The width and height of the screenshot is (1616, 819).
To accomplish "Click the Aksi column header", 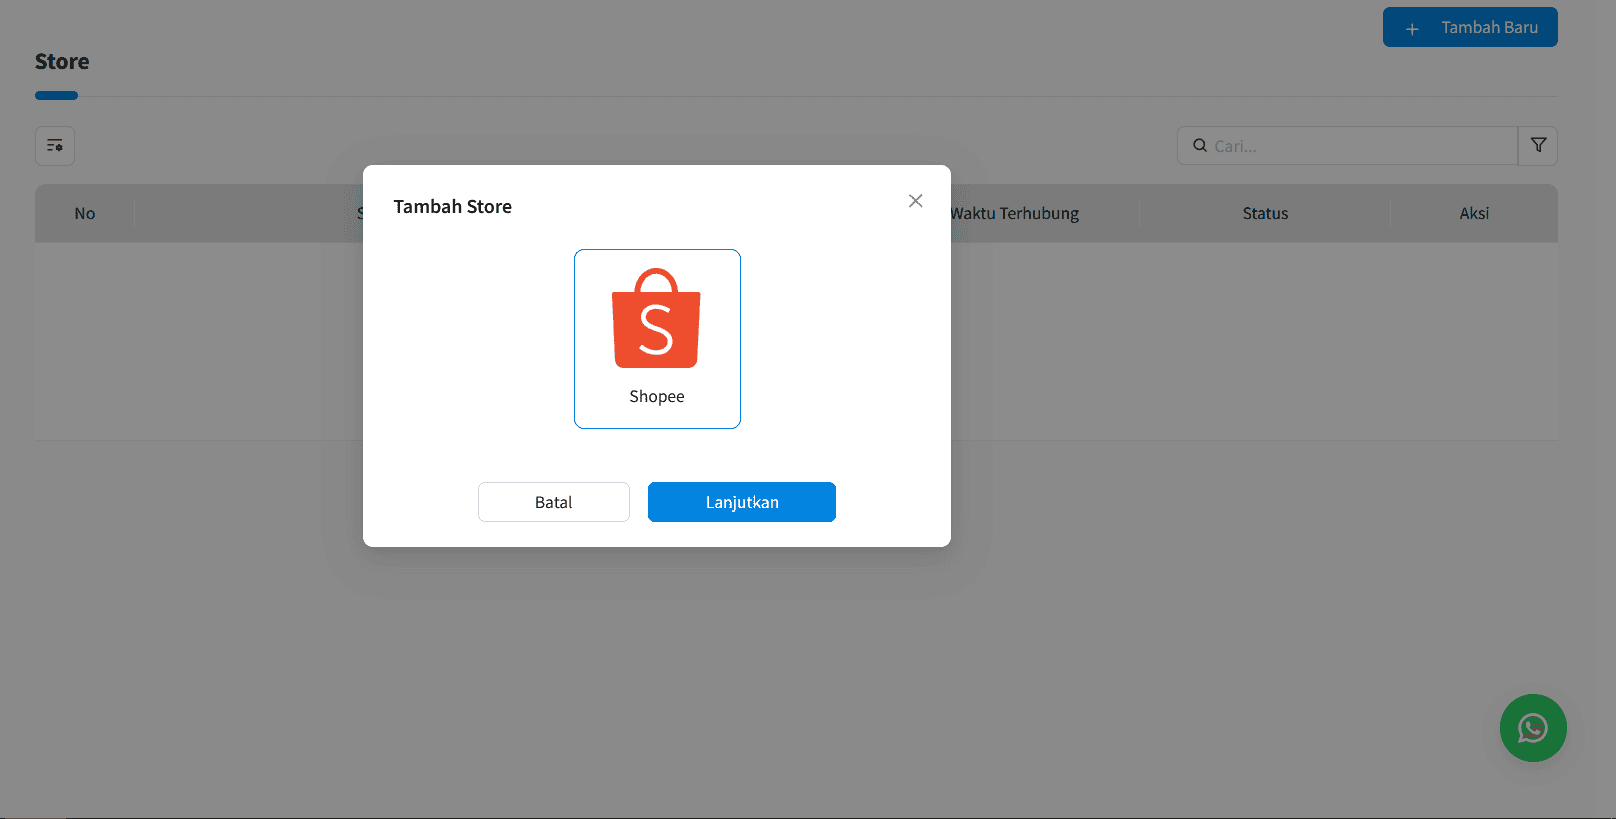I will point(1473,214).
